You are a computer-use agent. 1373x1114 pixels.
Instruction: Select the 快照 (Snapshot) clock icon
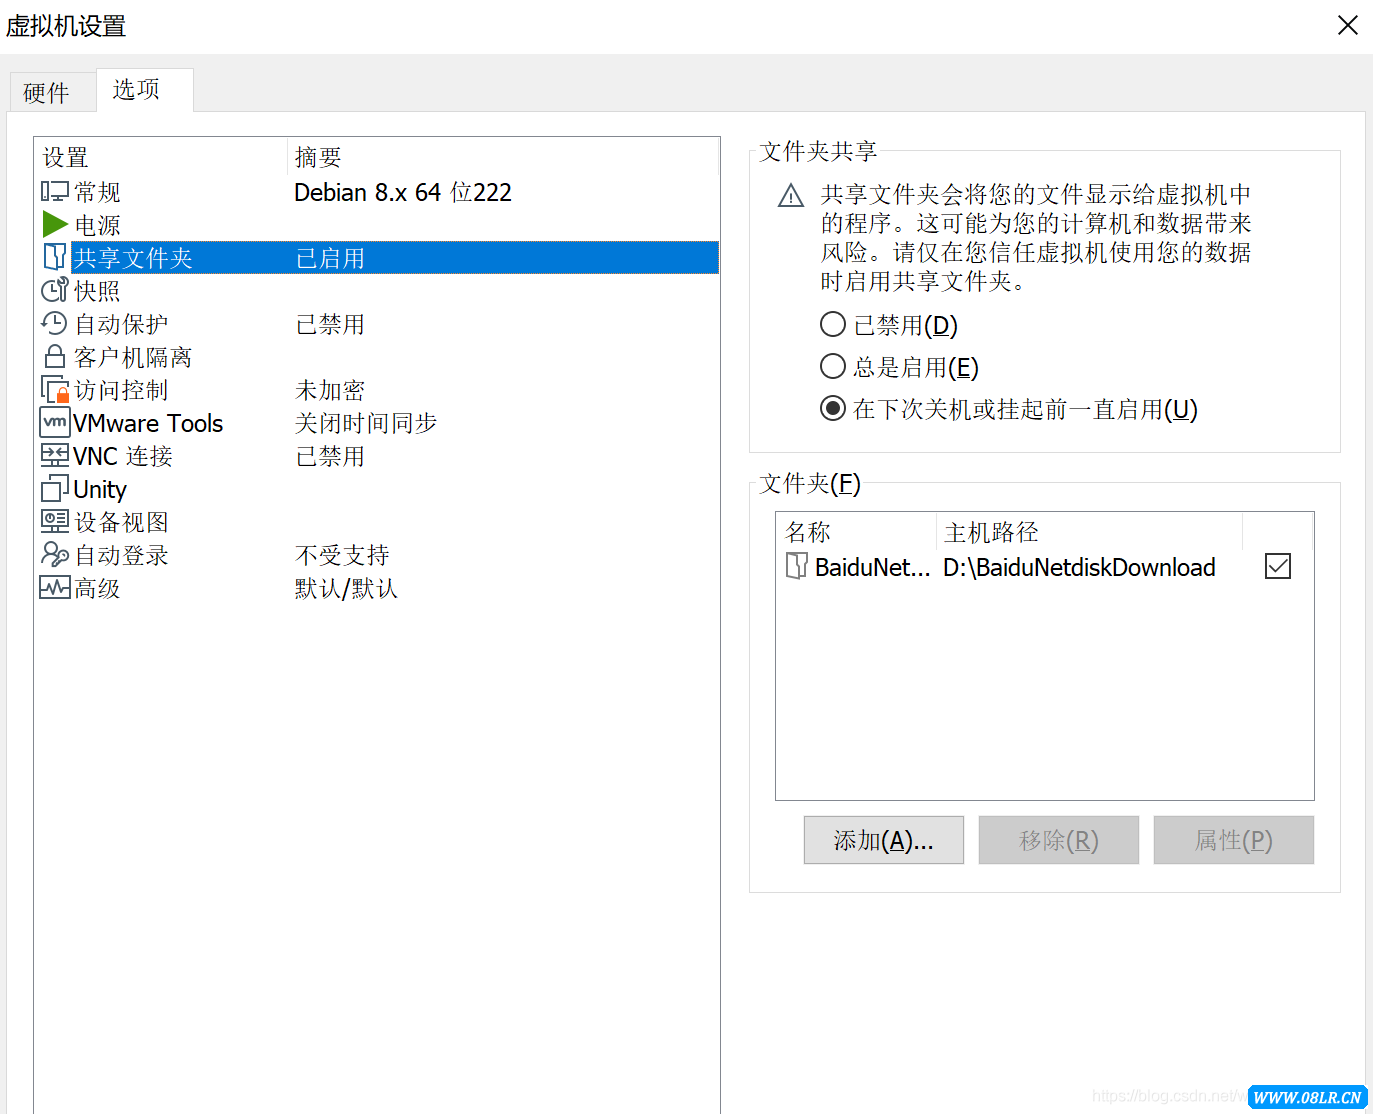pos(55,290)
